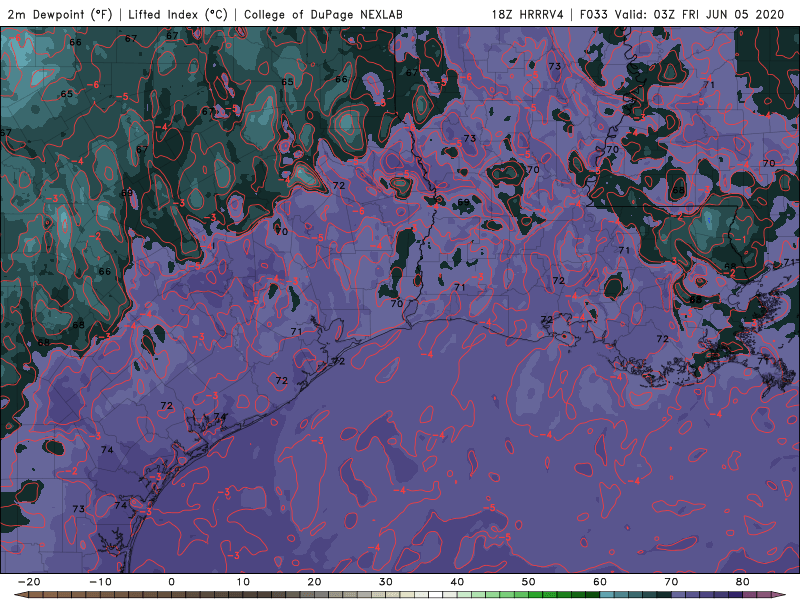This screenshot has width=800, height=600.
Task: Click the 20 label on the color scale
Action: 314,582
